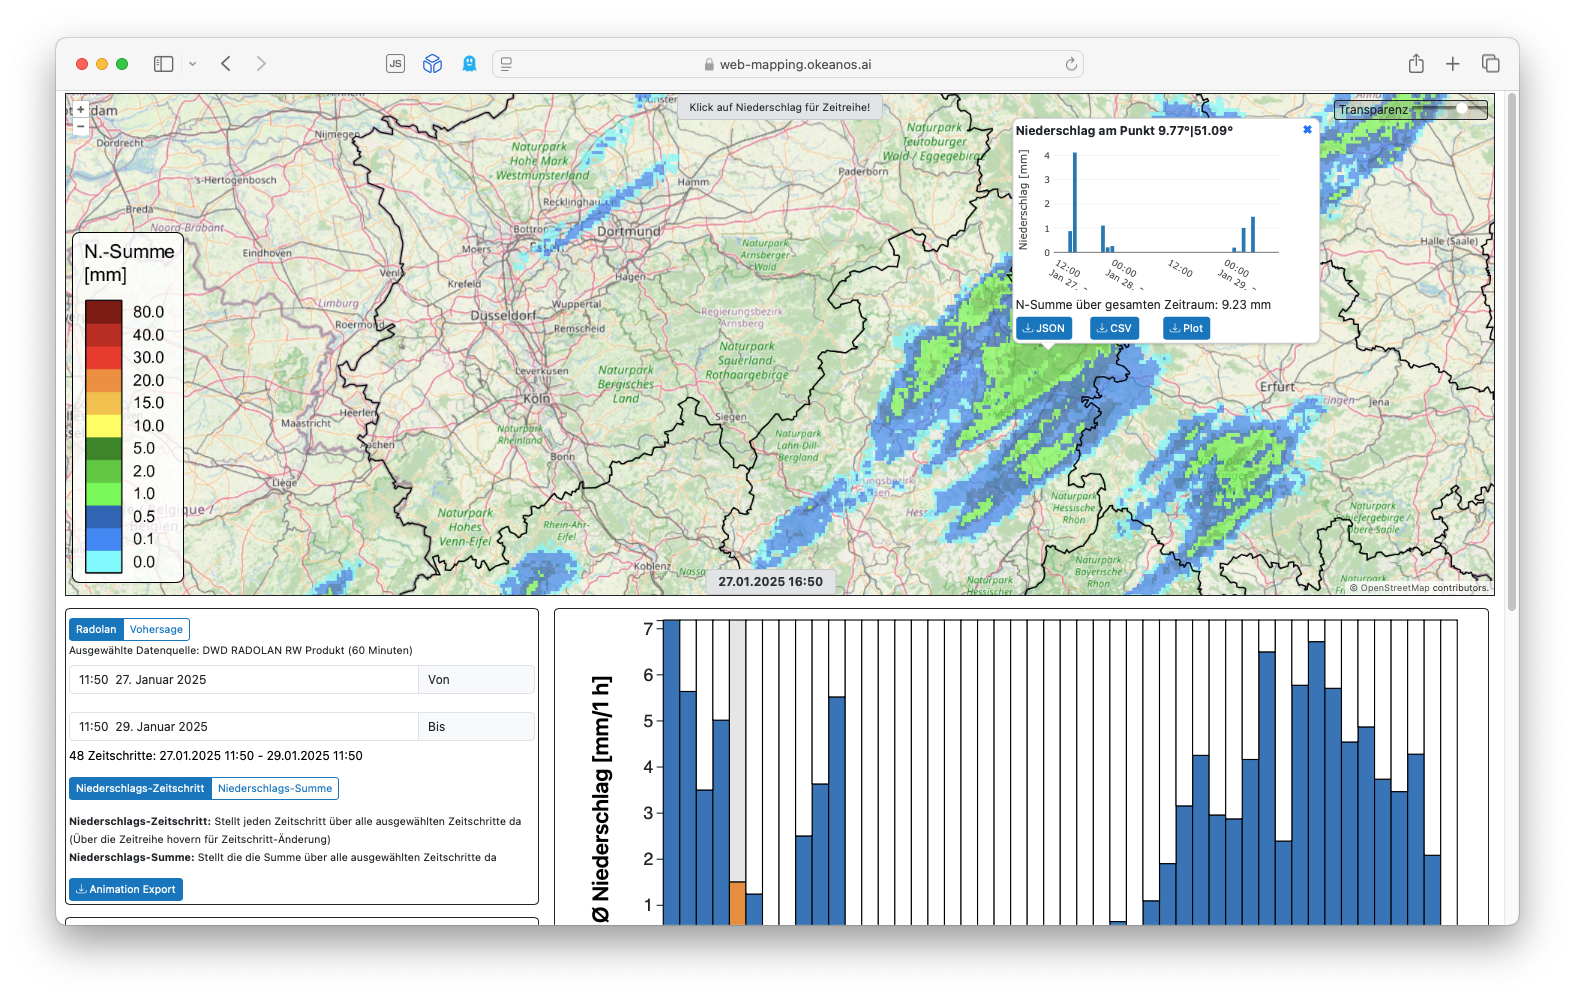Open a new tab with plus icon
Screen dimensions: 1575x999
click(1453, 64)
